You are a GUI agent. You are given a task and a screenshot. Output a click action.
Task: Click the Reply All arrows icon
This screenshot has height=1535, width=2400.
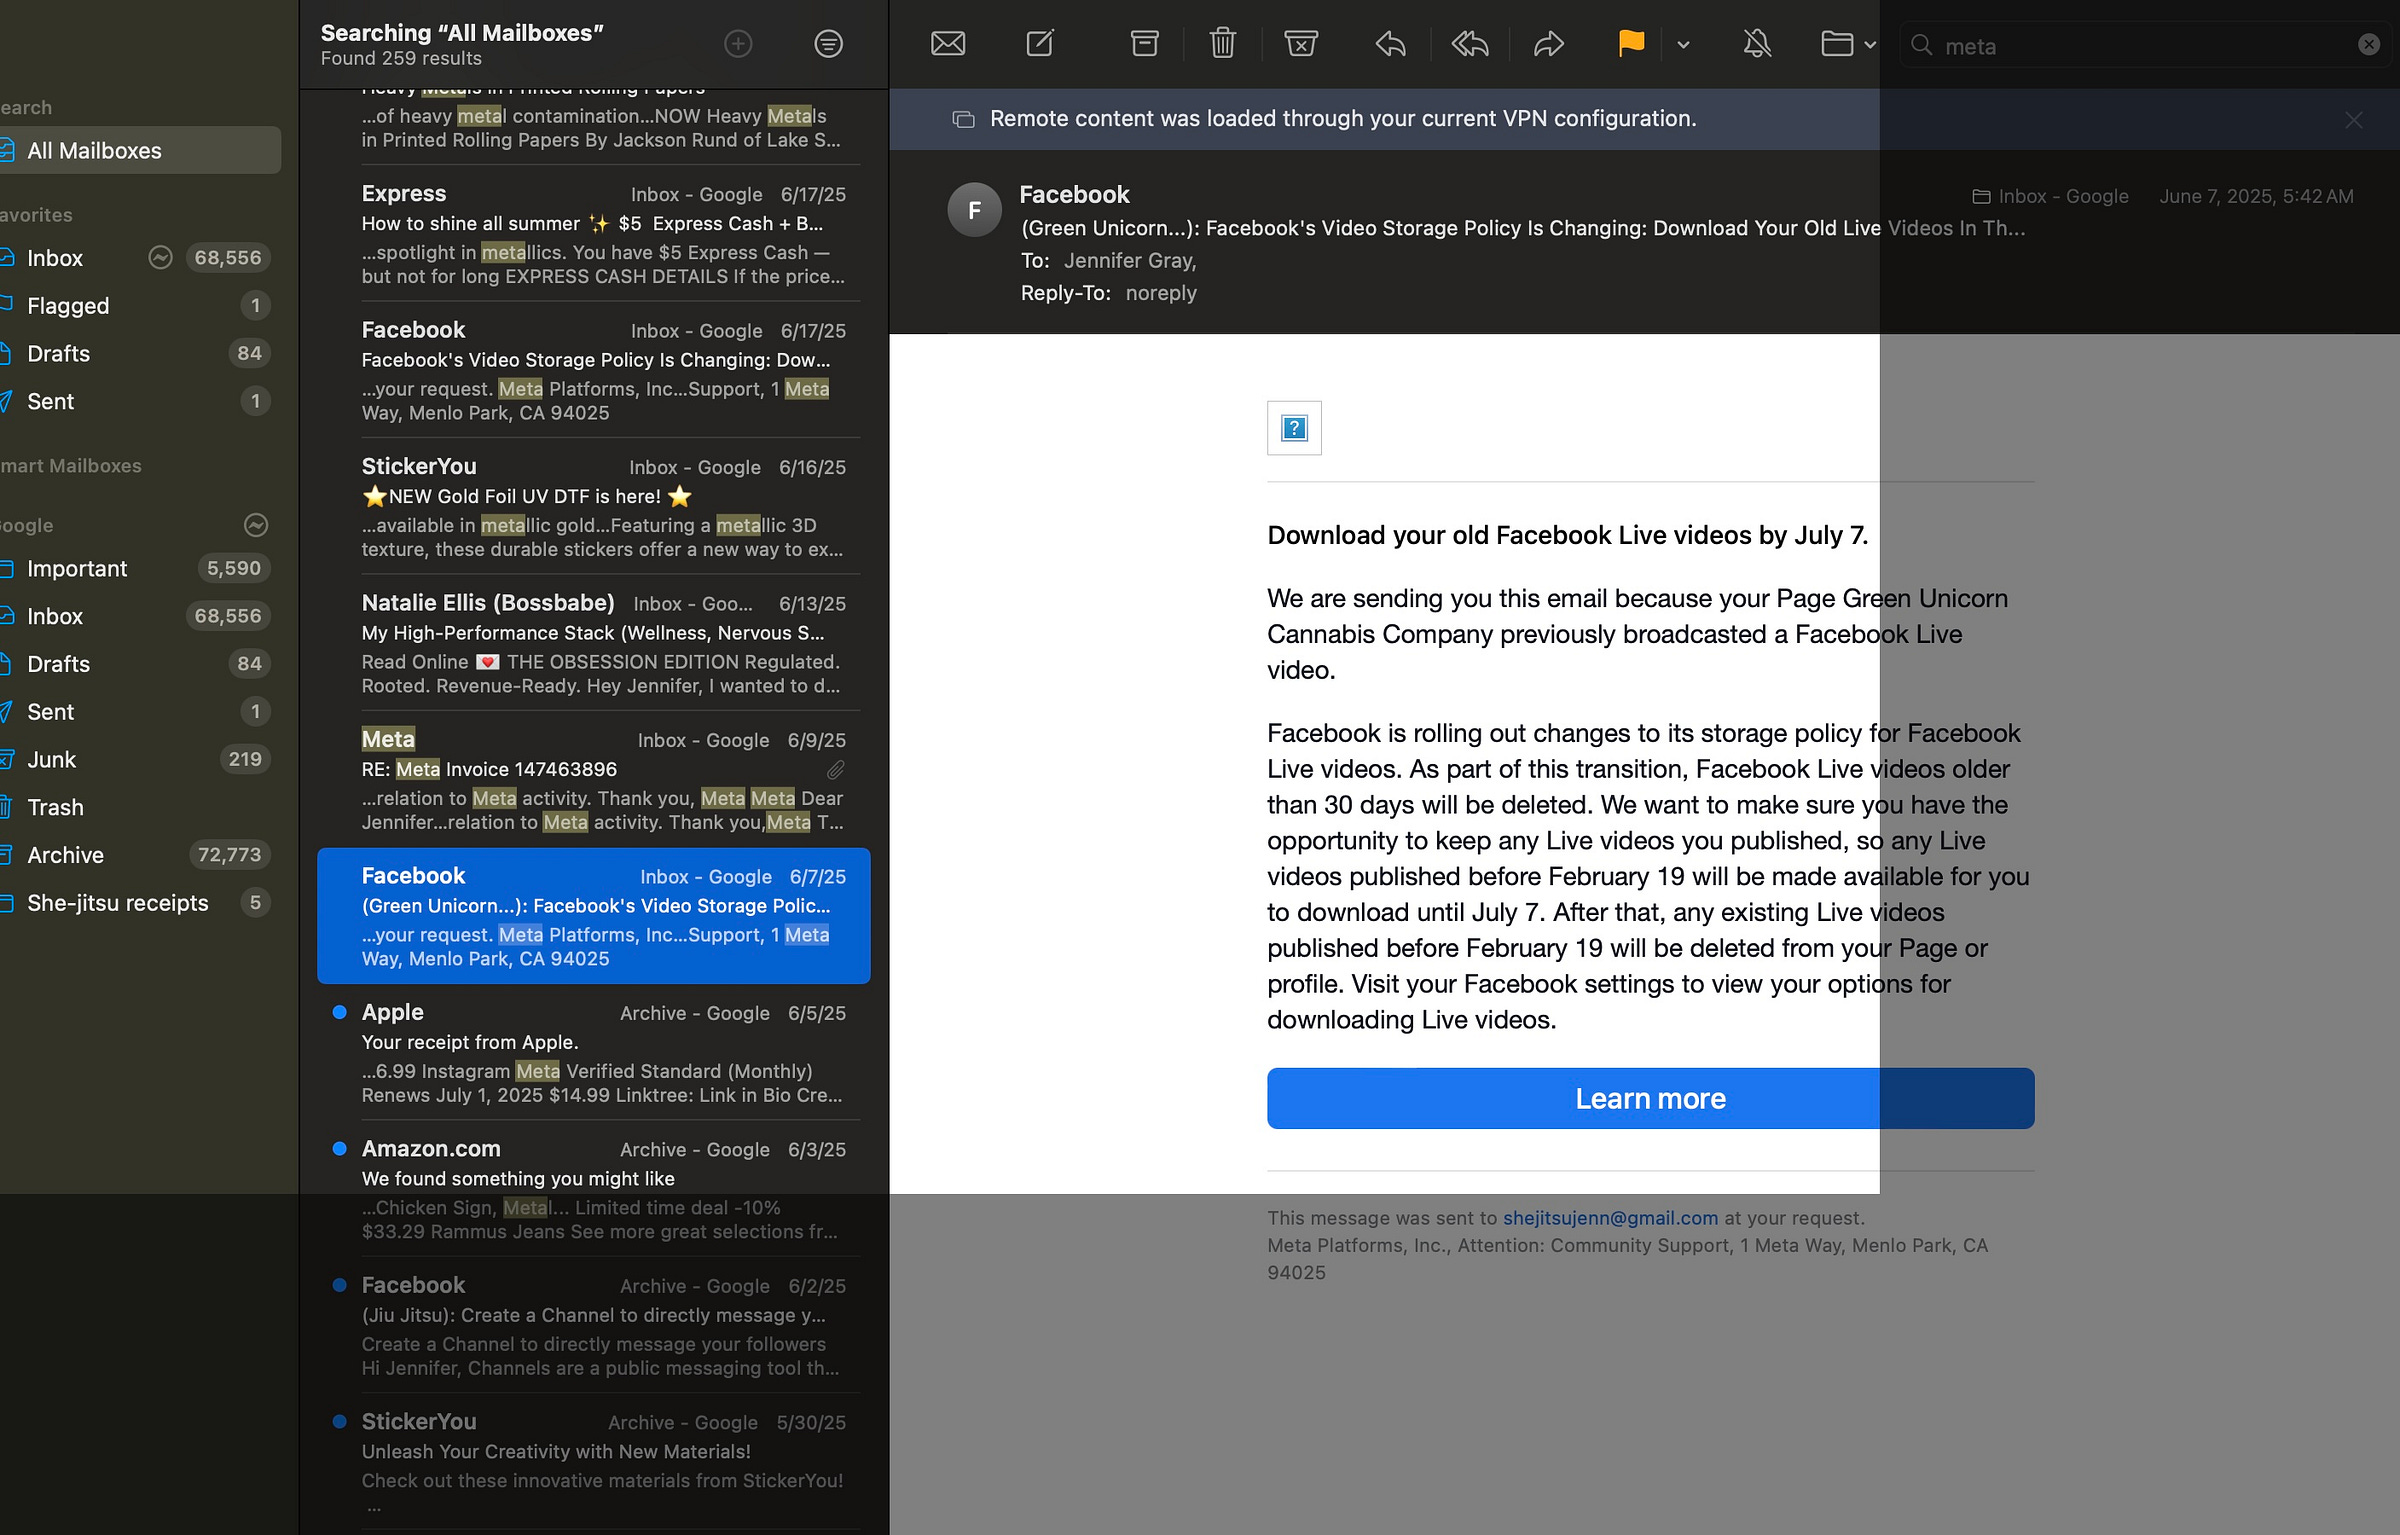(1469, 44)
